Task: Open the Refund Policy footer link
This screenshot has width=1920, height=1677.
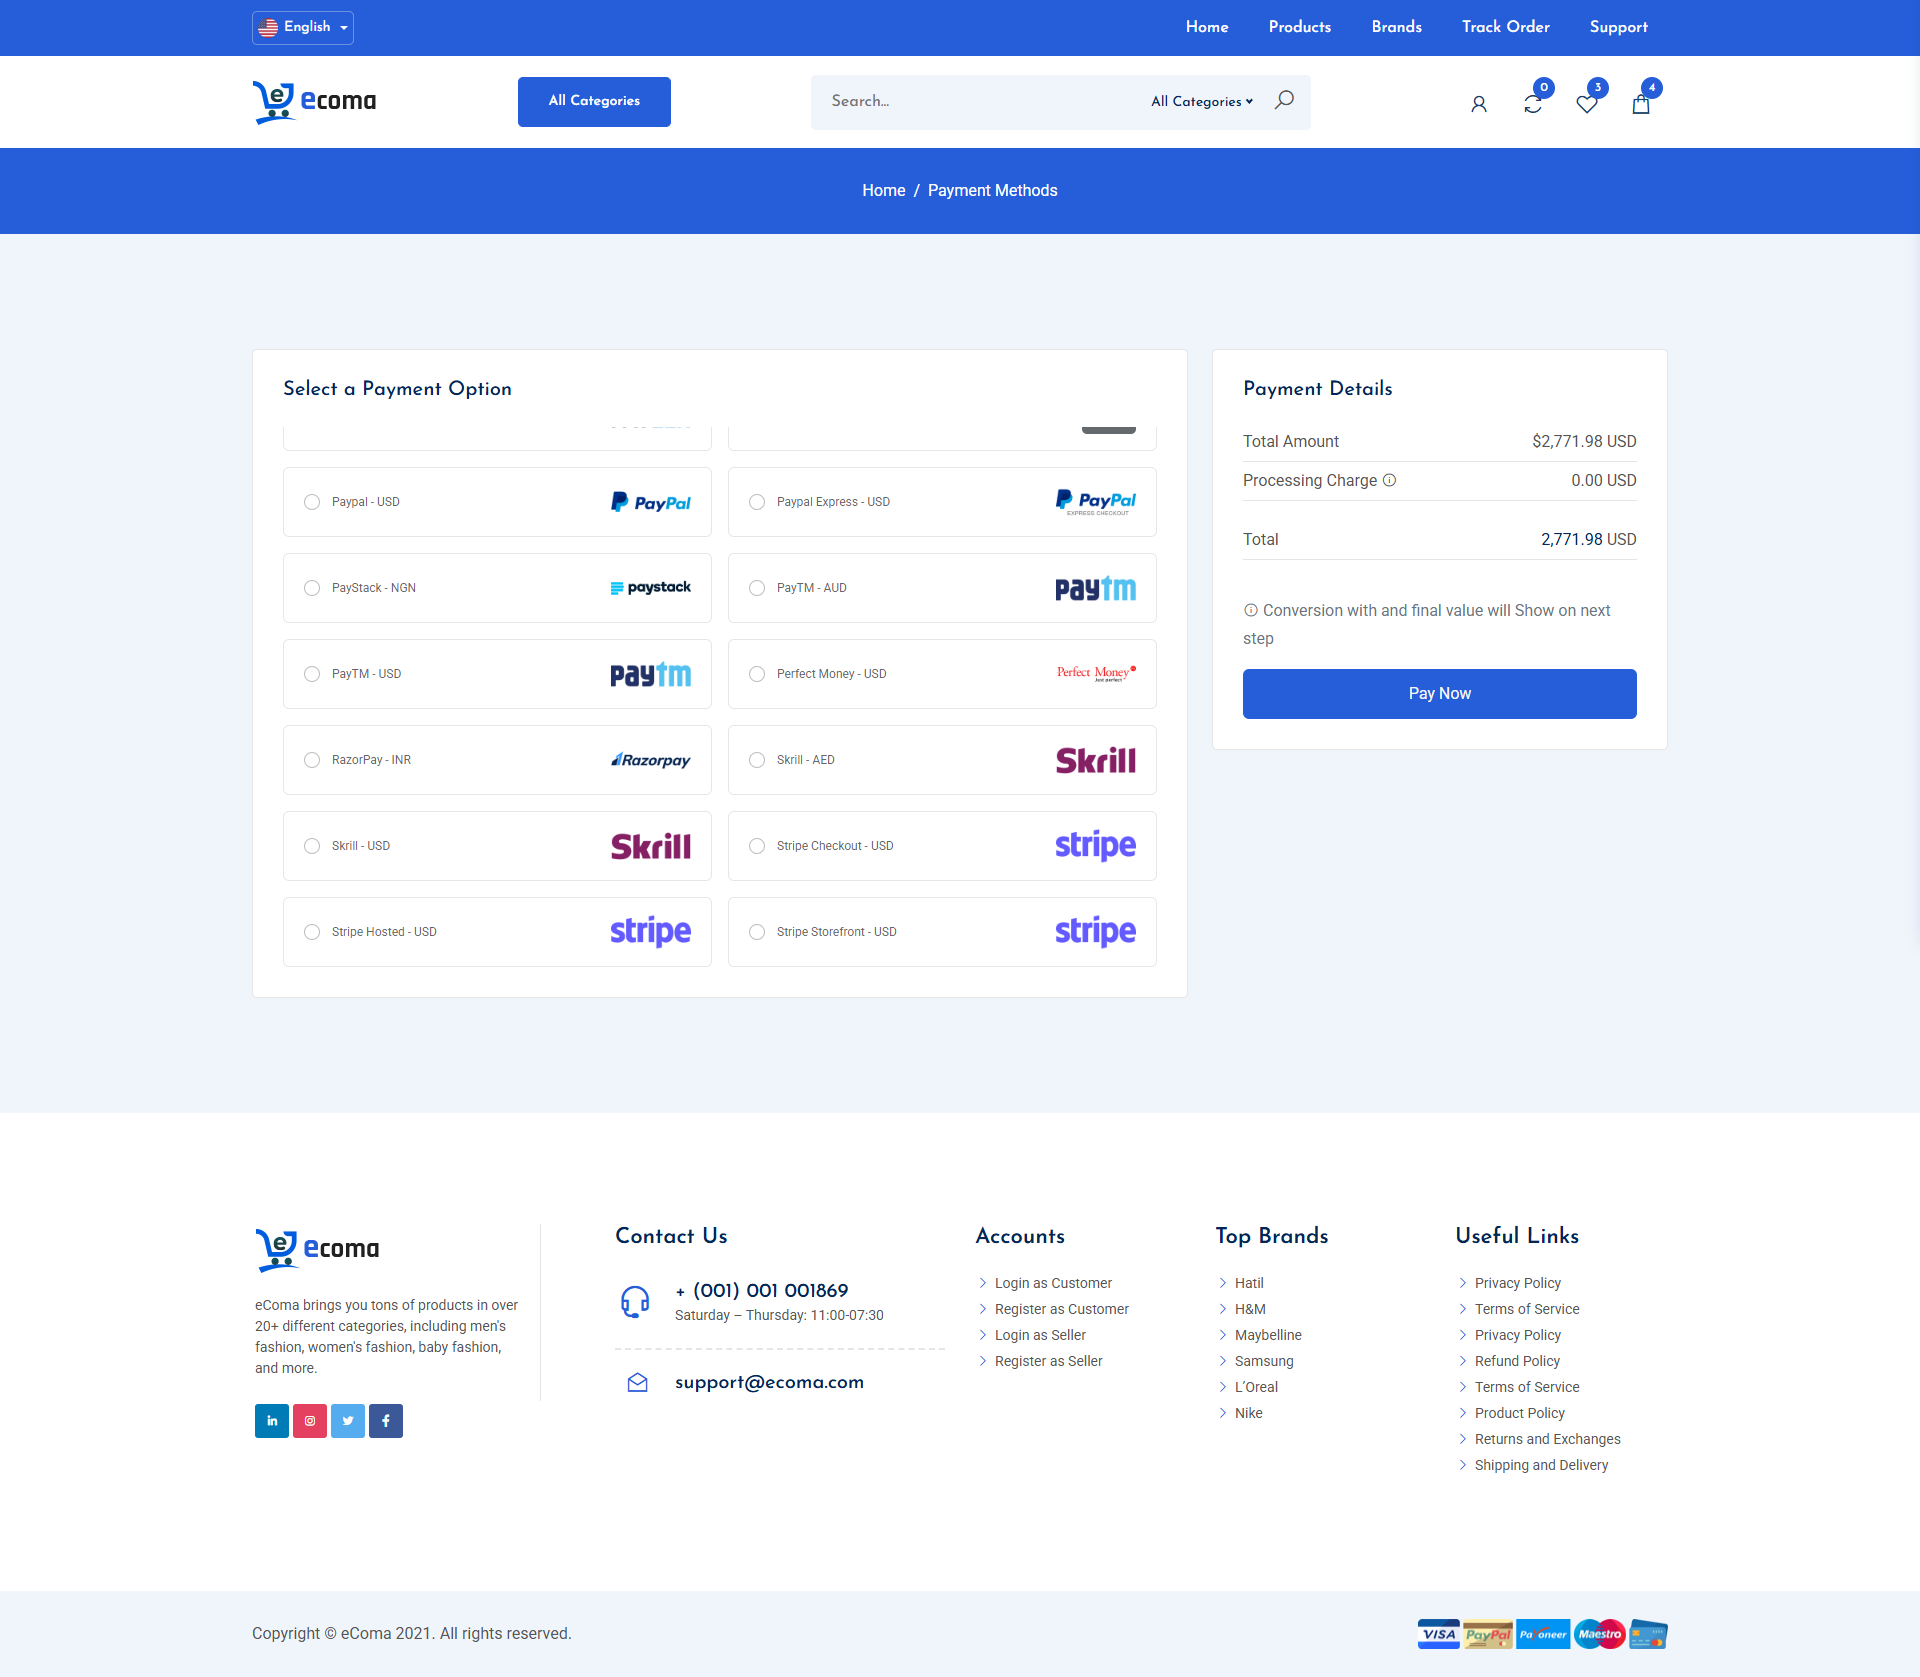Action: pos(1516,1361)
